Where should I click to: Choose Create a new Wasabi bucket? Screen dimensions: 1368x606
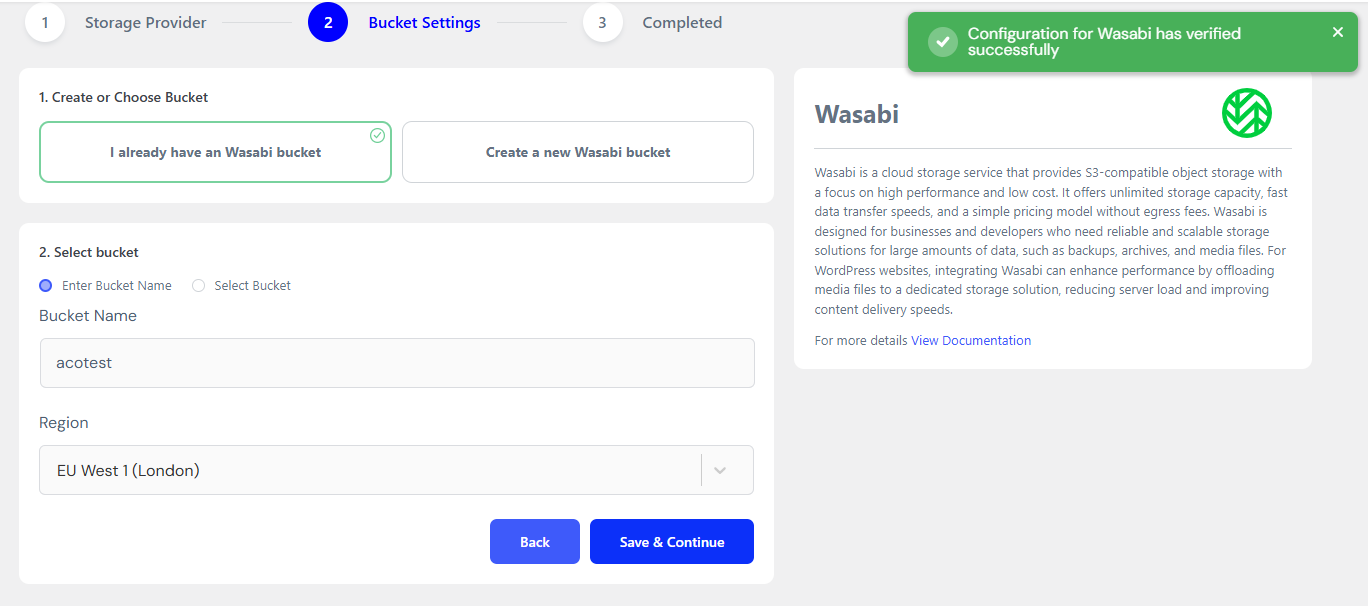tap(578, 152)
